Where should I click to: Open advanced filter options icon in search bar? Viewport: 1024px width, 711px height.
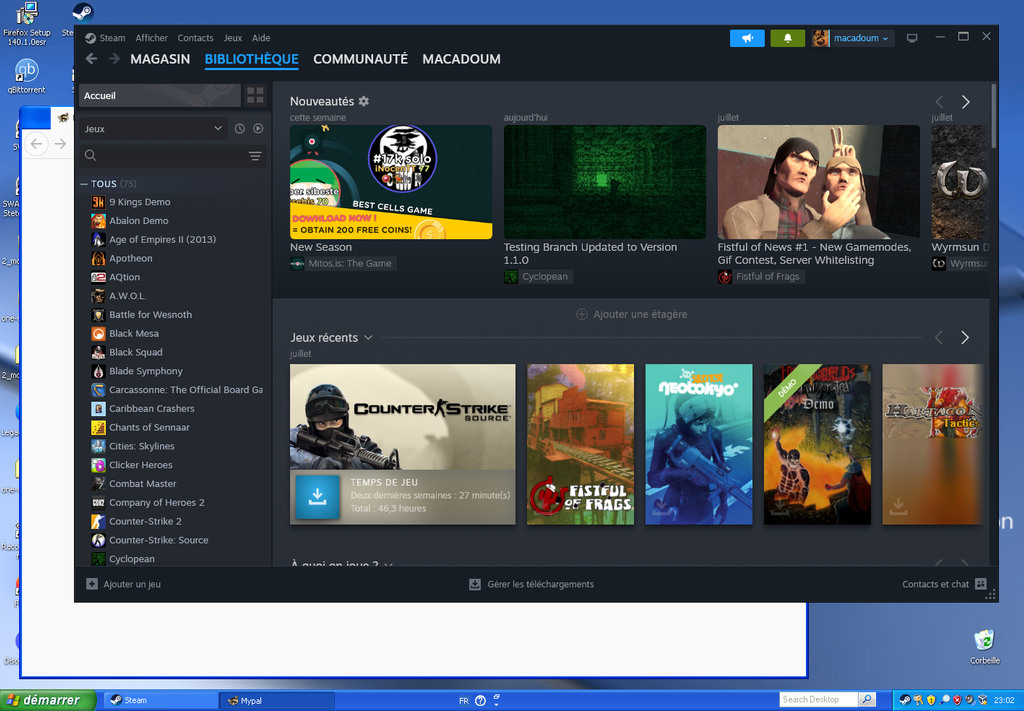(x=255, y=155)
